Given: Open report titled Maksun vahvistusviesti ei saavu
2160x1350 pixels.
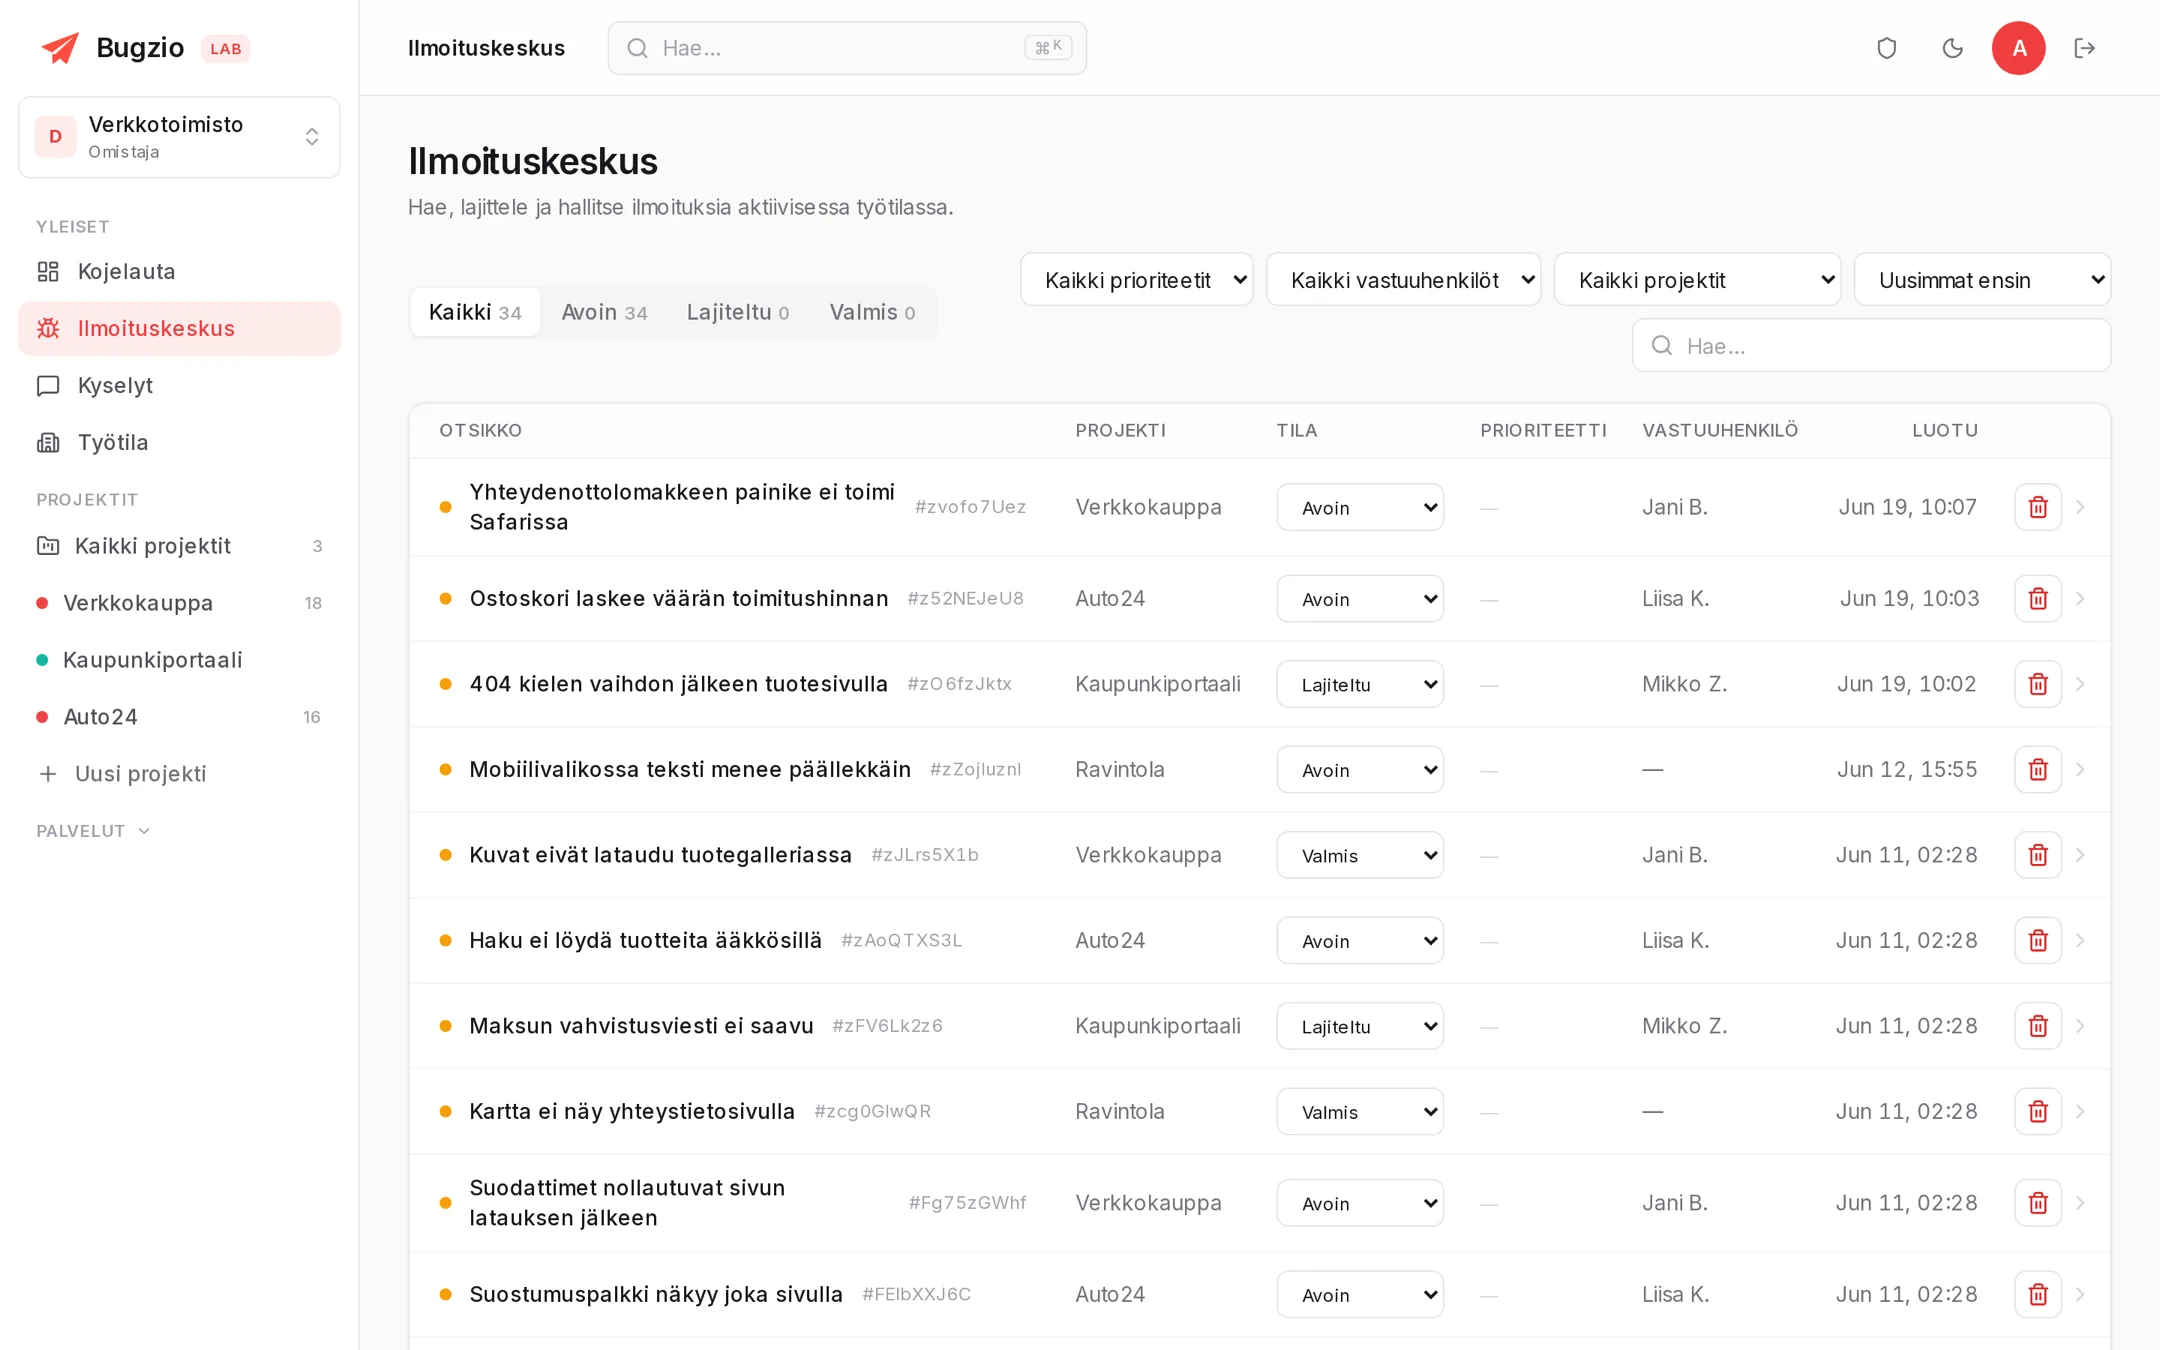Looking at the screenshot, I should coord(641,1026).
